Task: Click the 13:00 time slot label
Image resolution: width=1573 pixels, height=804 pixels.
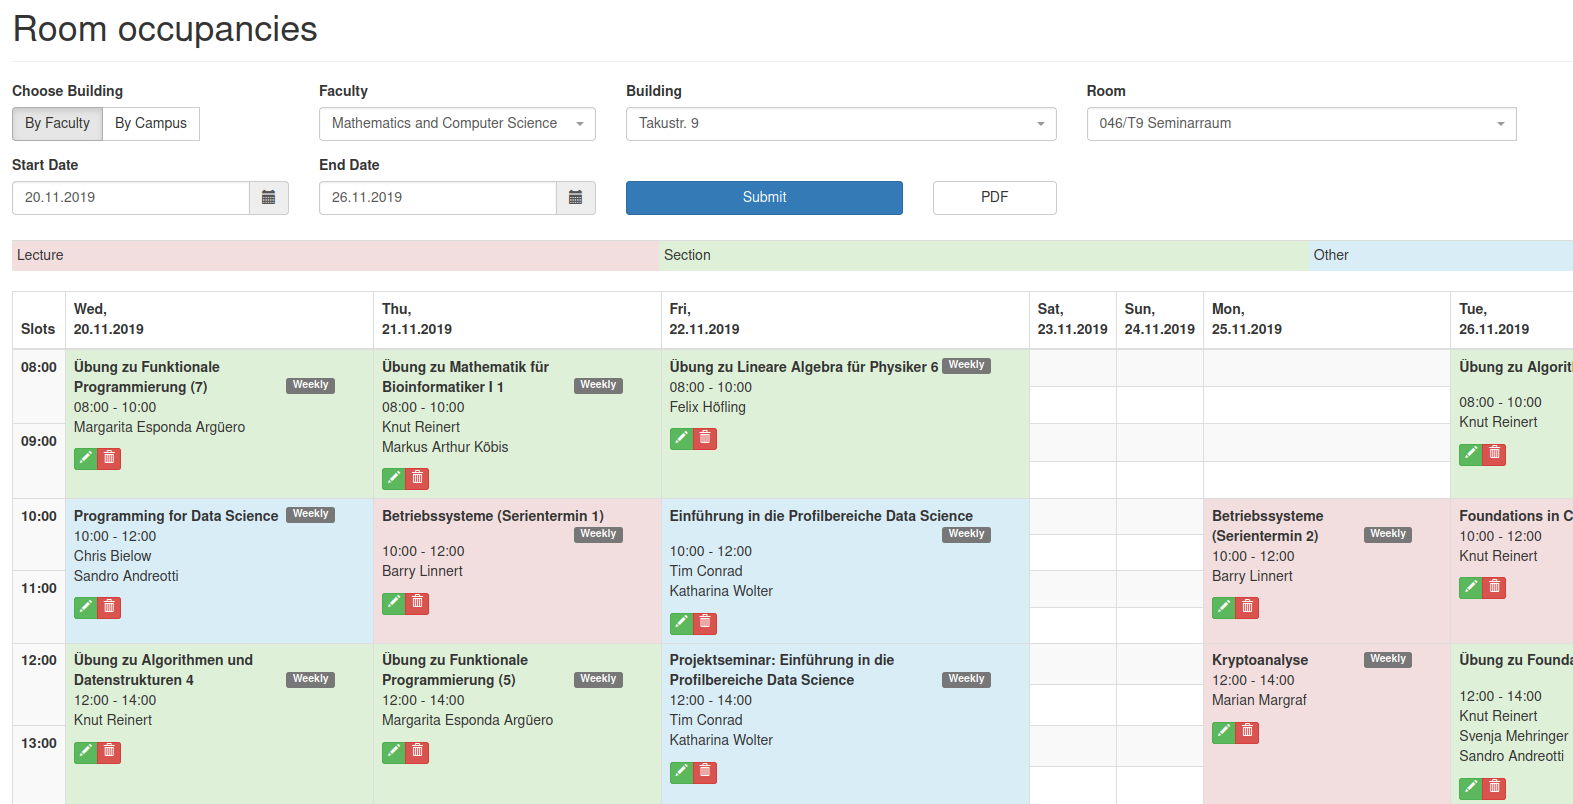Action: [39, 744]
